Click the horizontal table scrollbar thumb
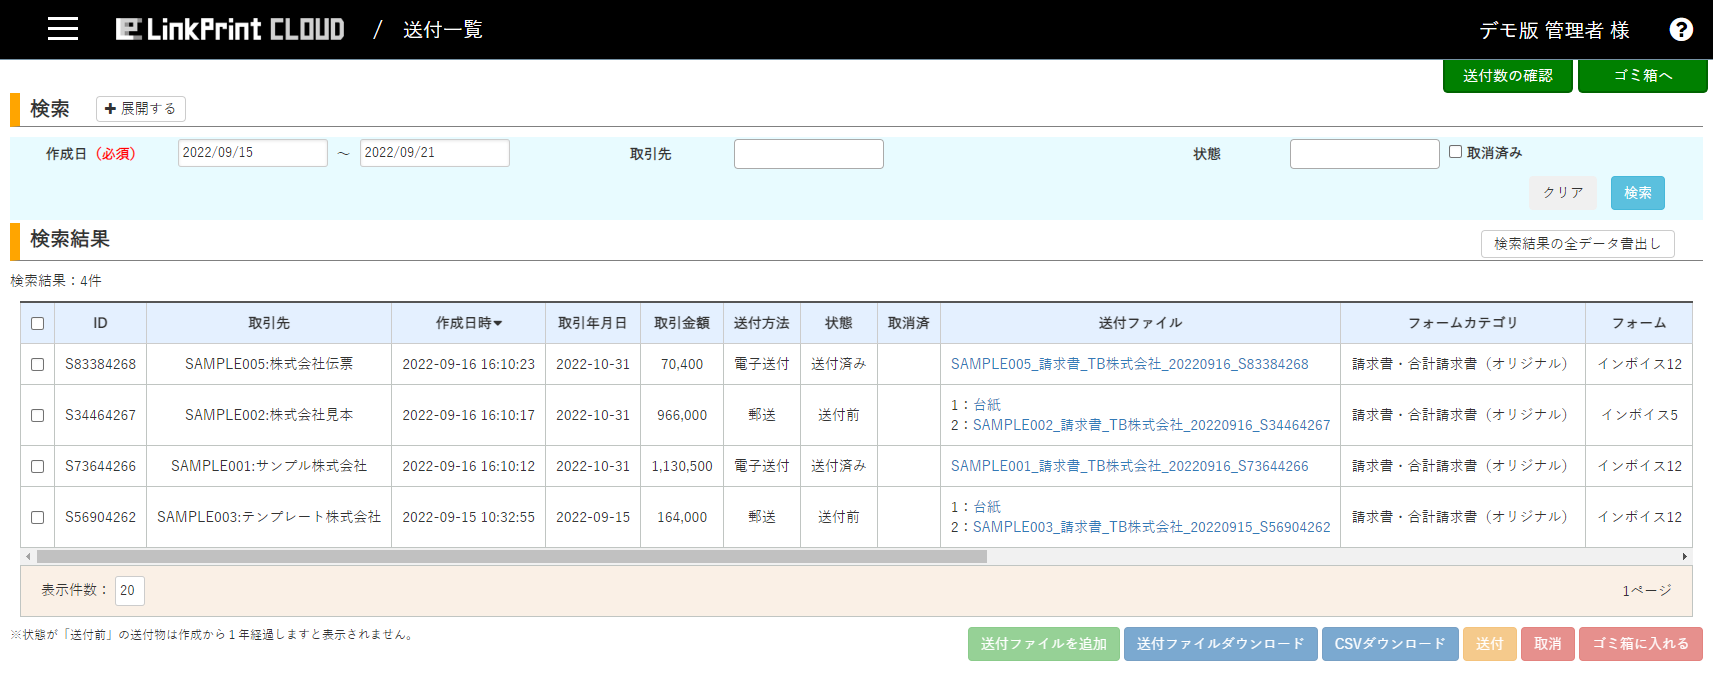 (x=511, y=557)
